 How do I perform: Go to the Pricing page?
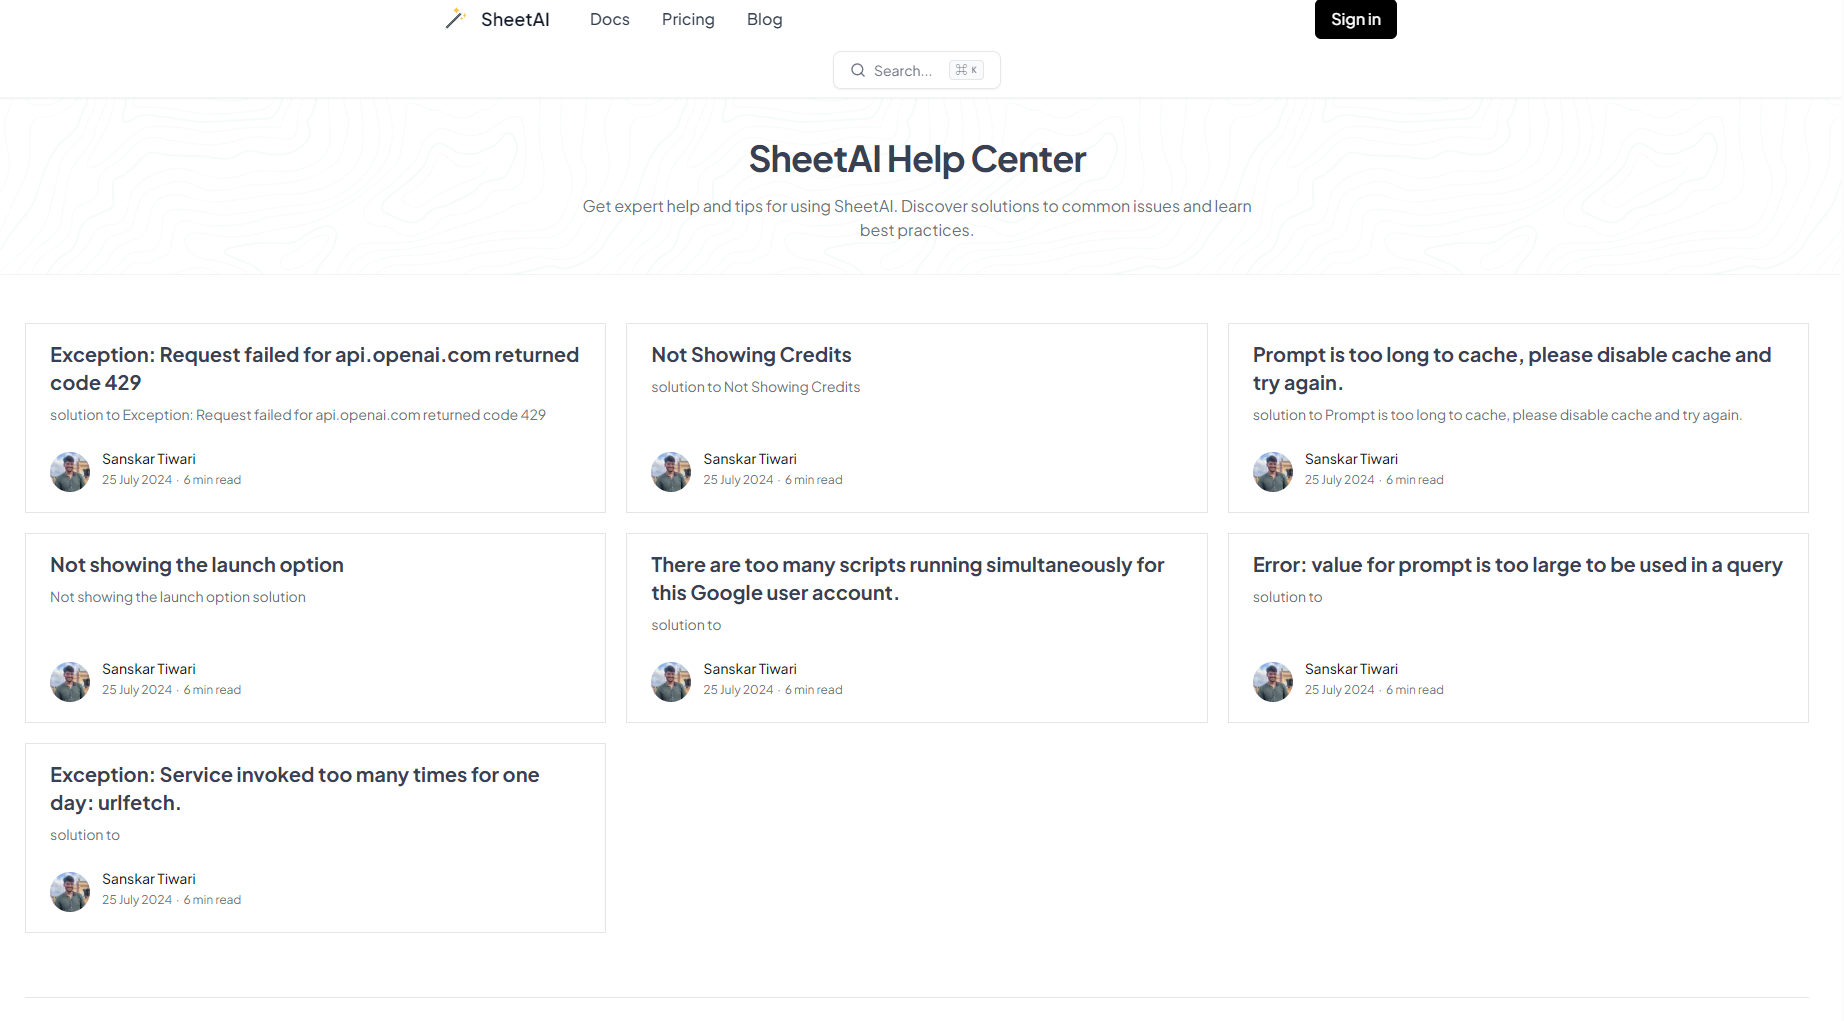tap(688, 19)
